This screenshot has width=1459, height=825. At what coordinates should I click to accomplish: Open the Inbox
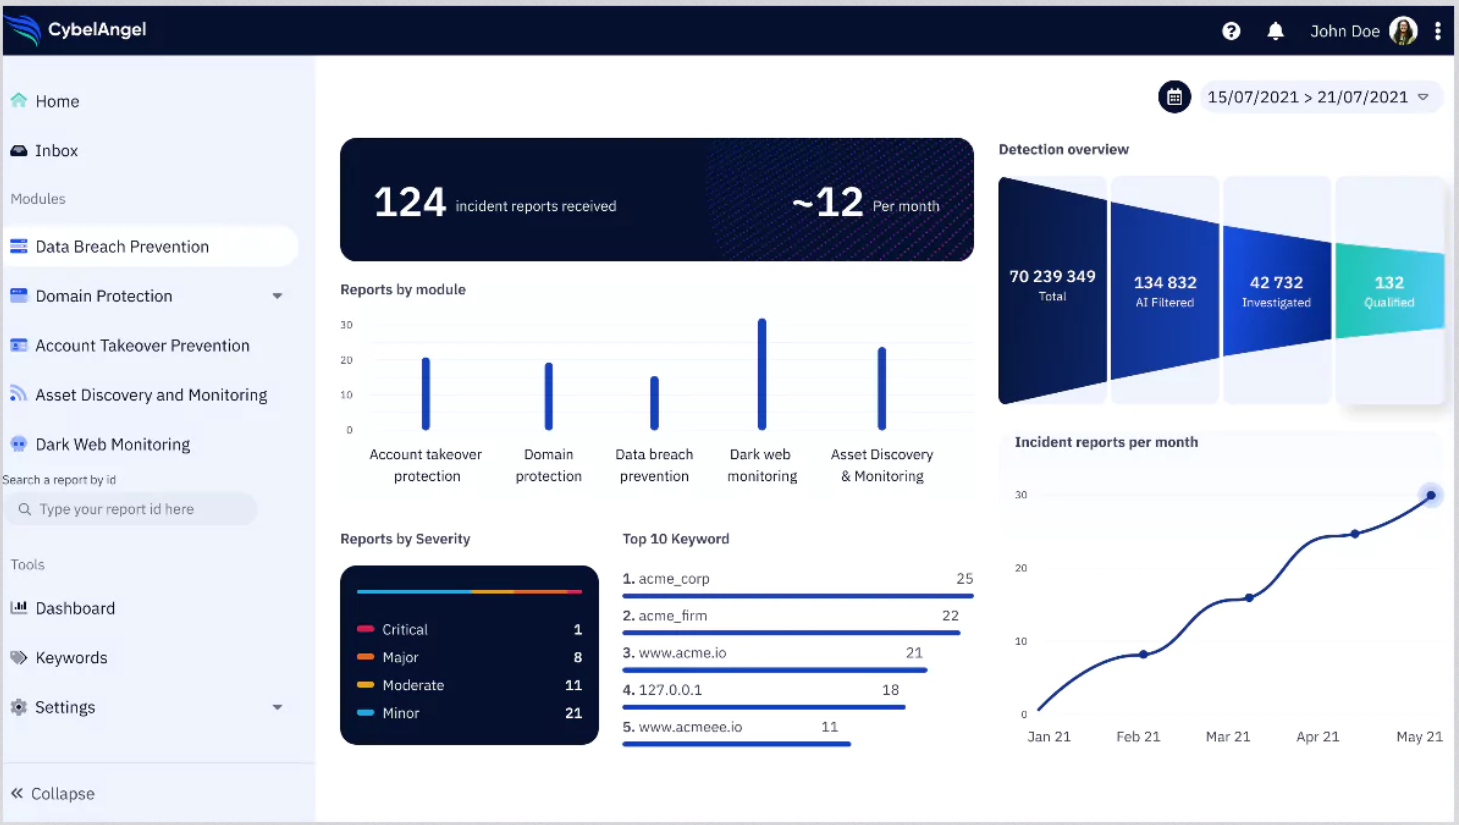pyautogui.click(x=57, y=150)
